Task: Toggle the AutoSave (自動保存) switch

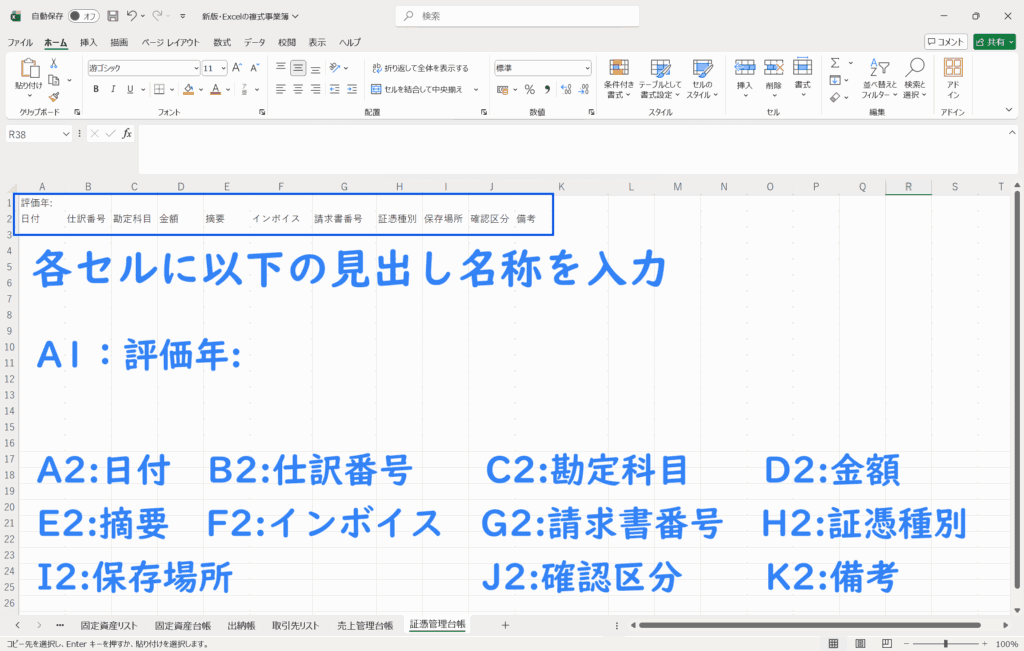Action: (83, 16)
